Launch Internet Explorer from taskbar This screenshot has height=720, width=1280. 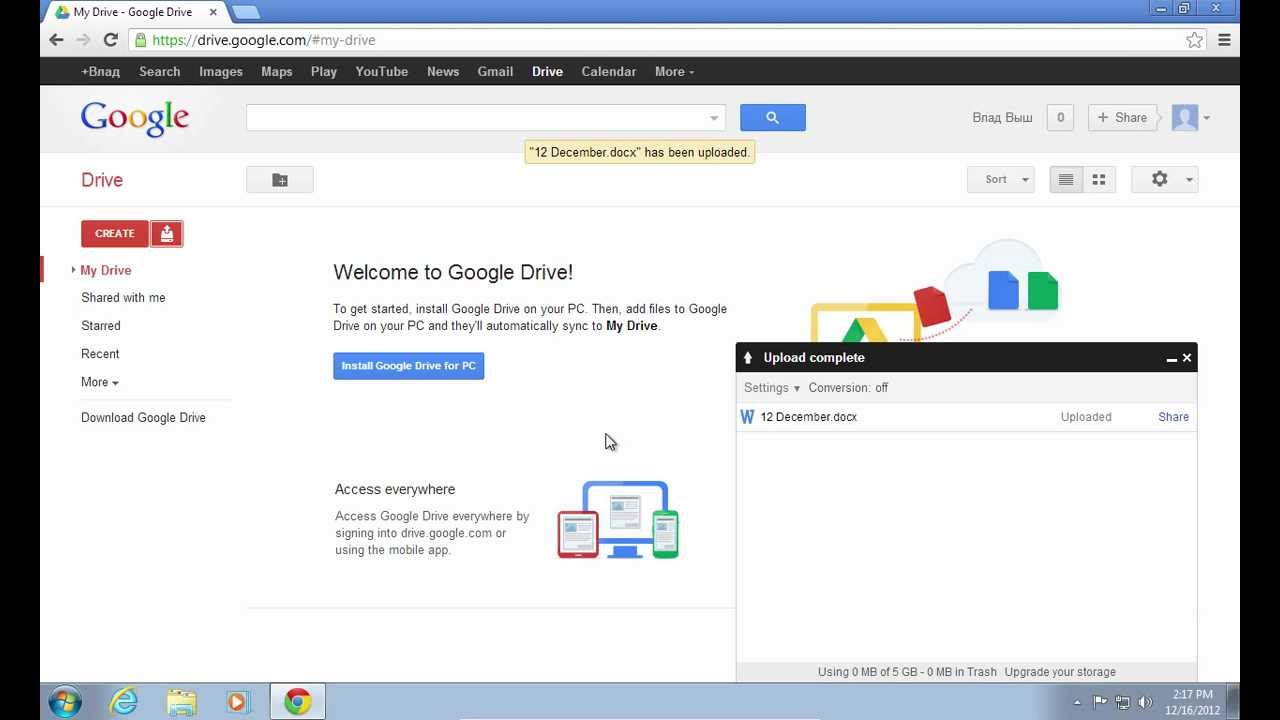click(x=124, y=702)
